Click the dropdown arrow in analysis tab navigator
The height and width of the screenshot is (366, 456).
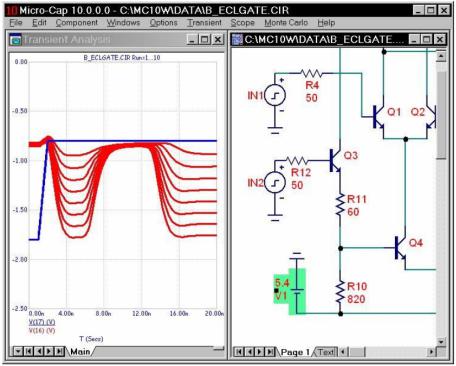(18, 351)
